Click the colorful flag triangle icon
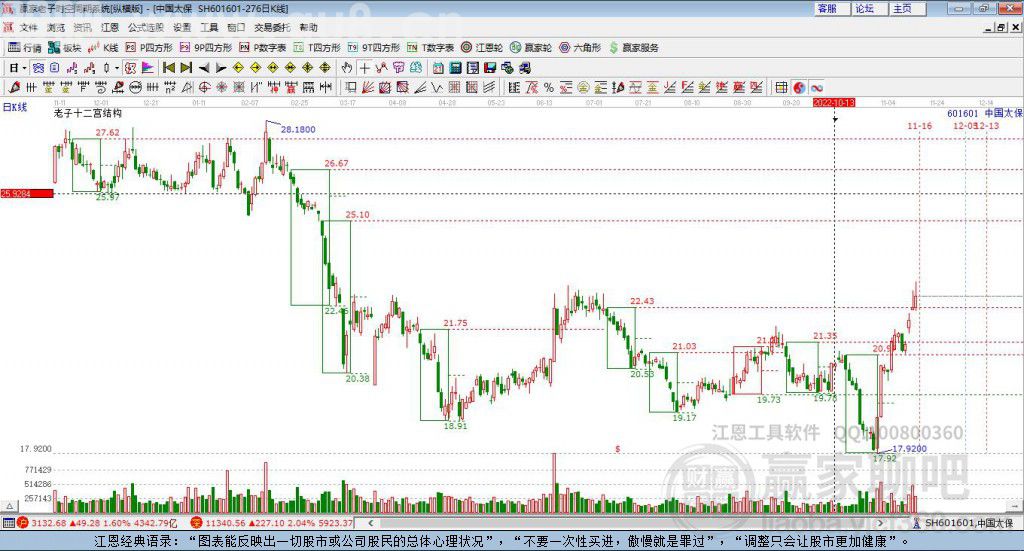This screenshot has height=551, width=1024. click(148, 68)
